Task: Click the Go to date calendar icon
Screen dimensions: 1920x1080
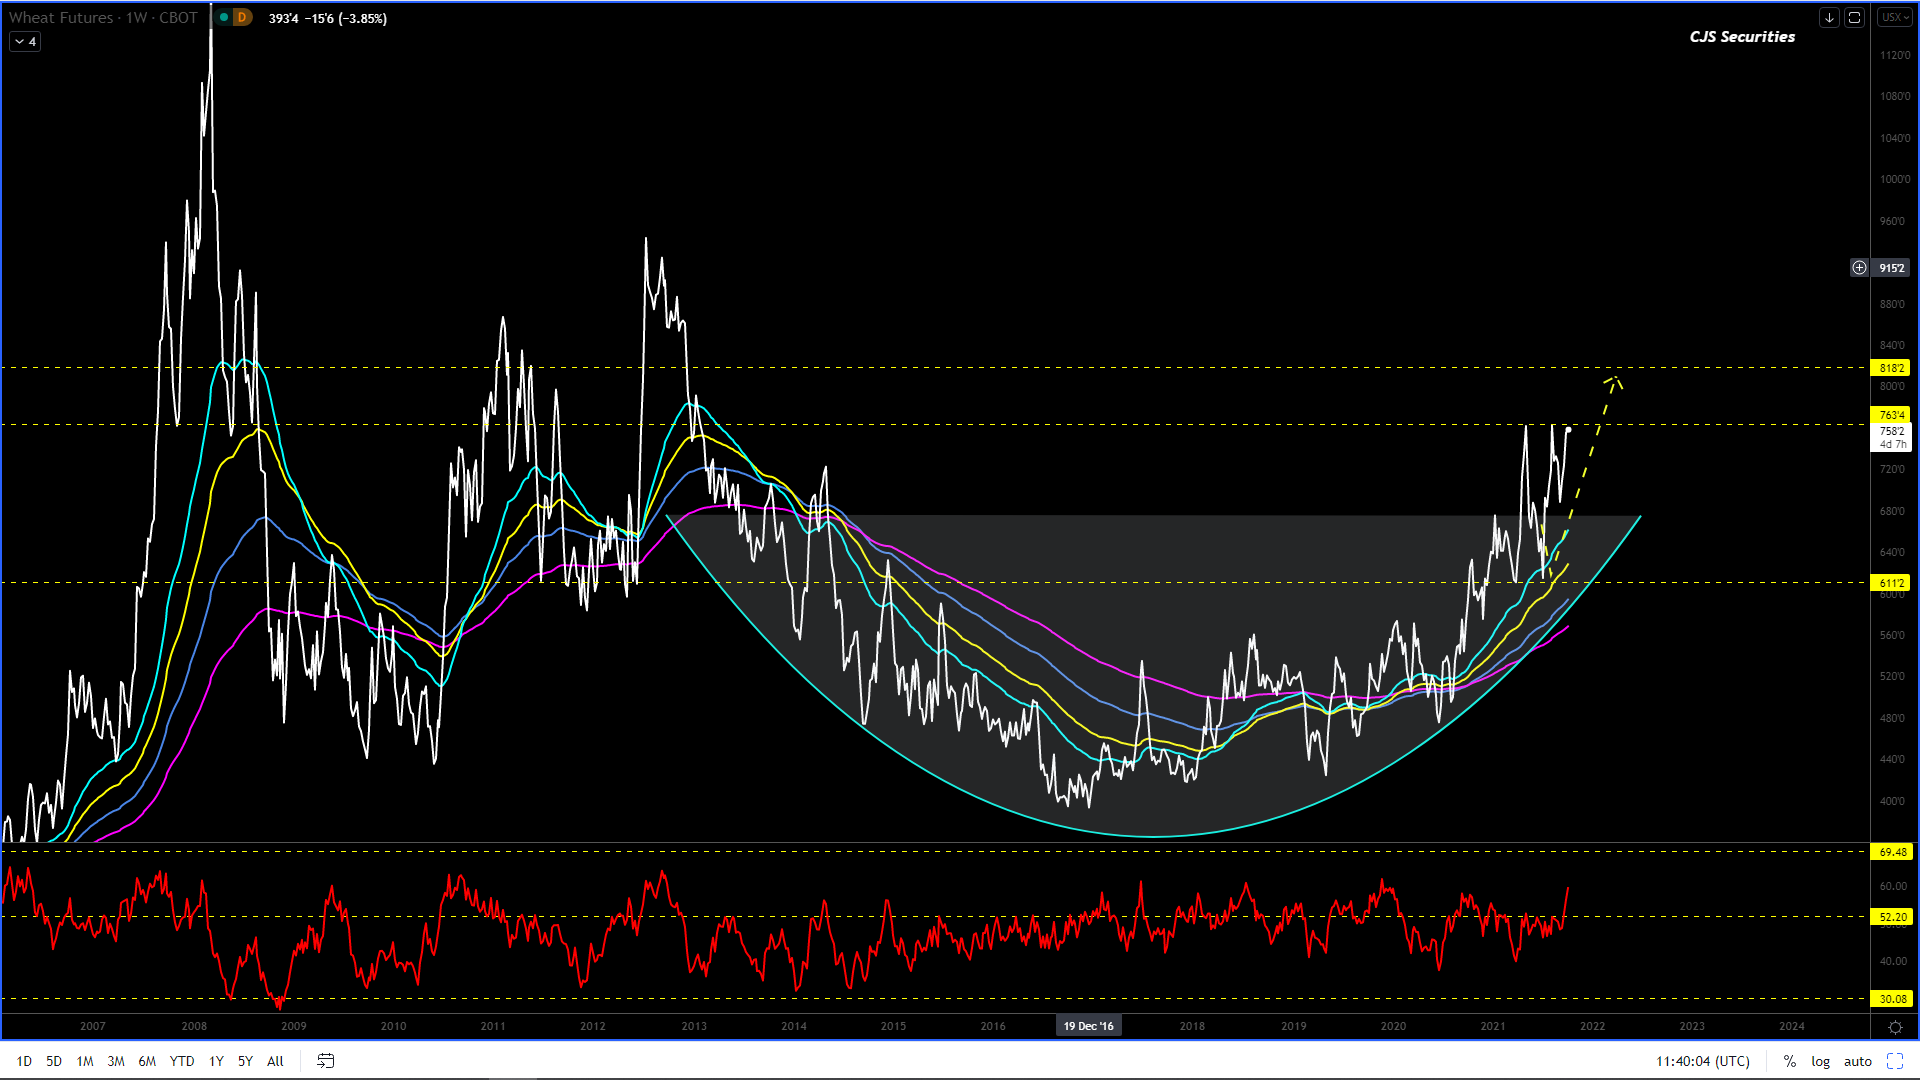Action: tap(325, 1061)
